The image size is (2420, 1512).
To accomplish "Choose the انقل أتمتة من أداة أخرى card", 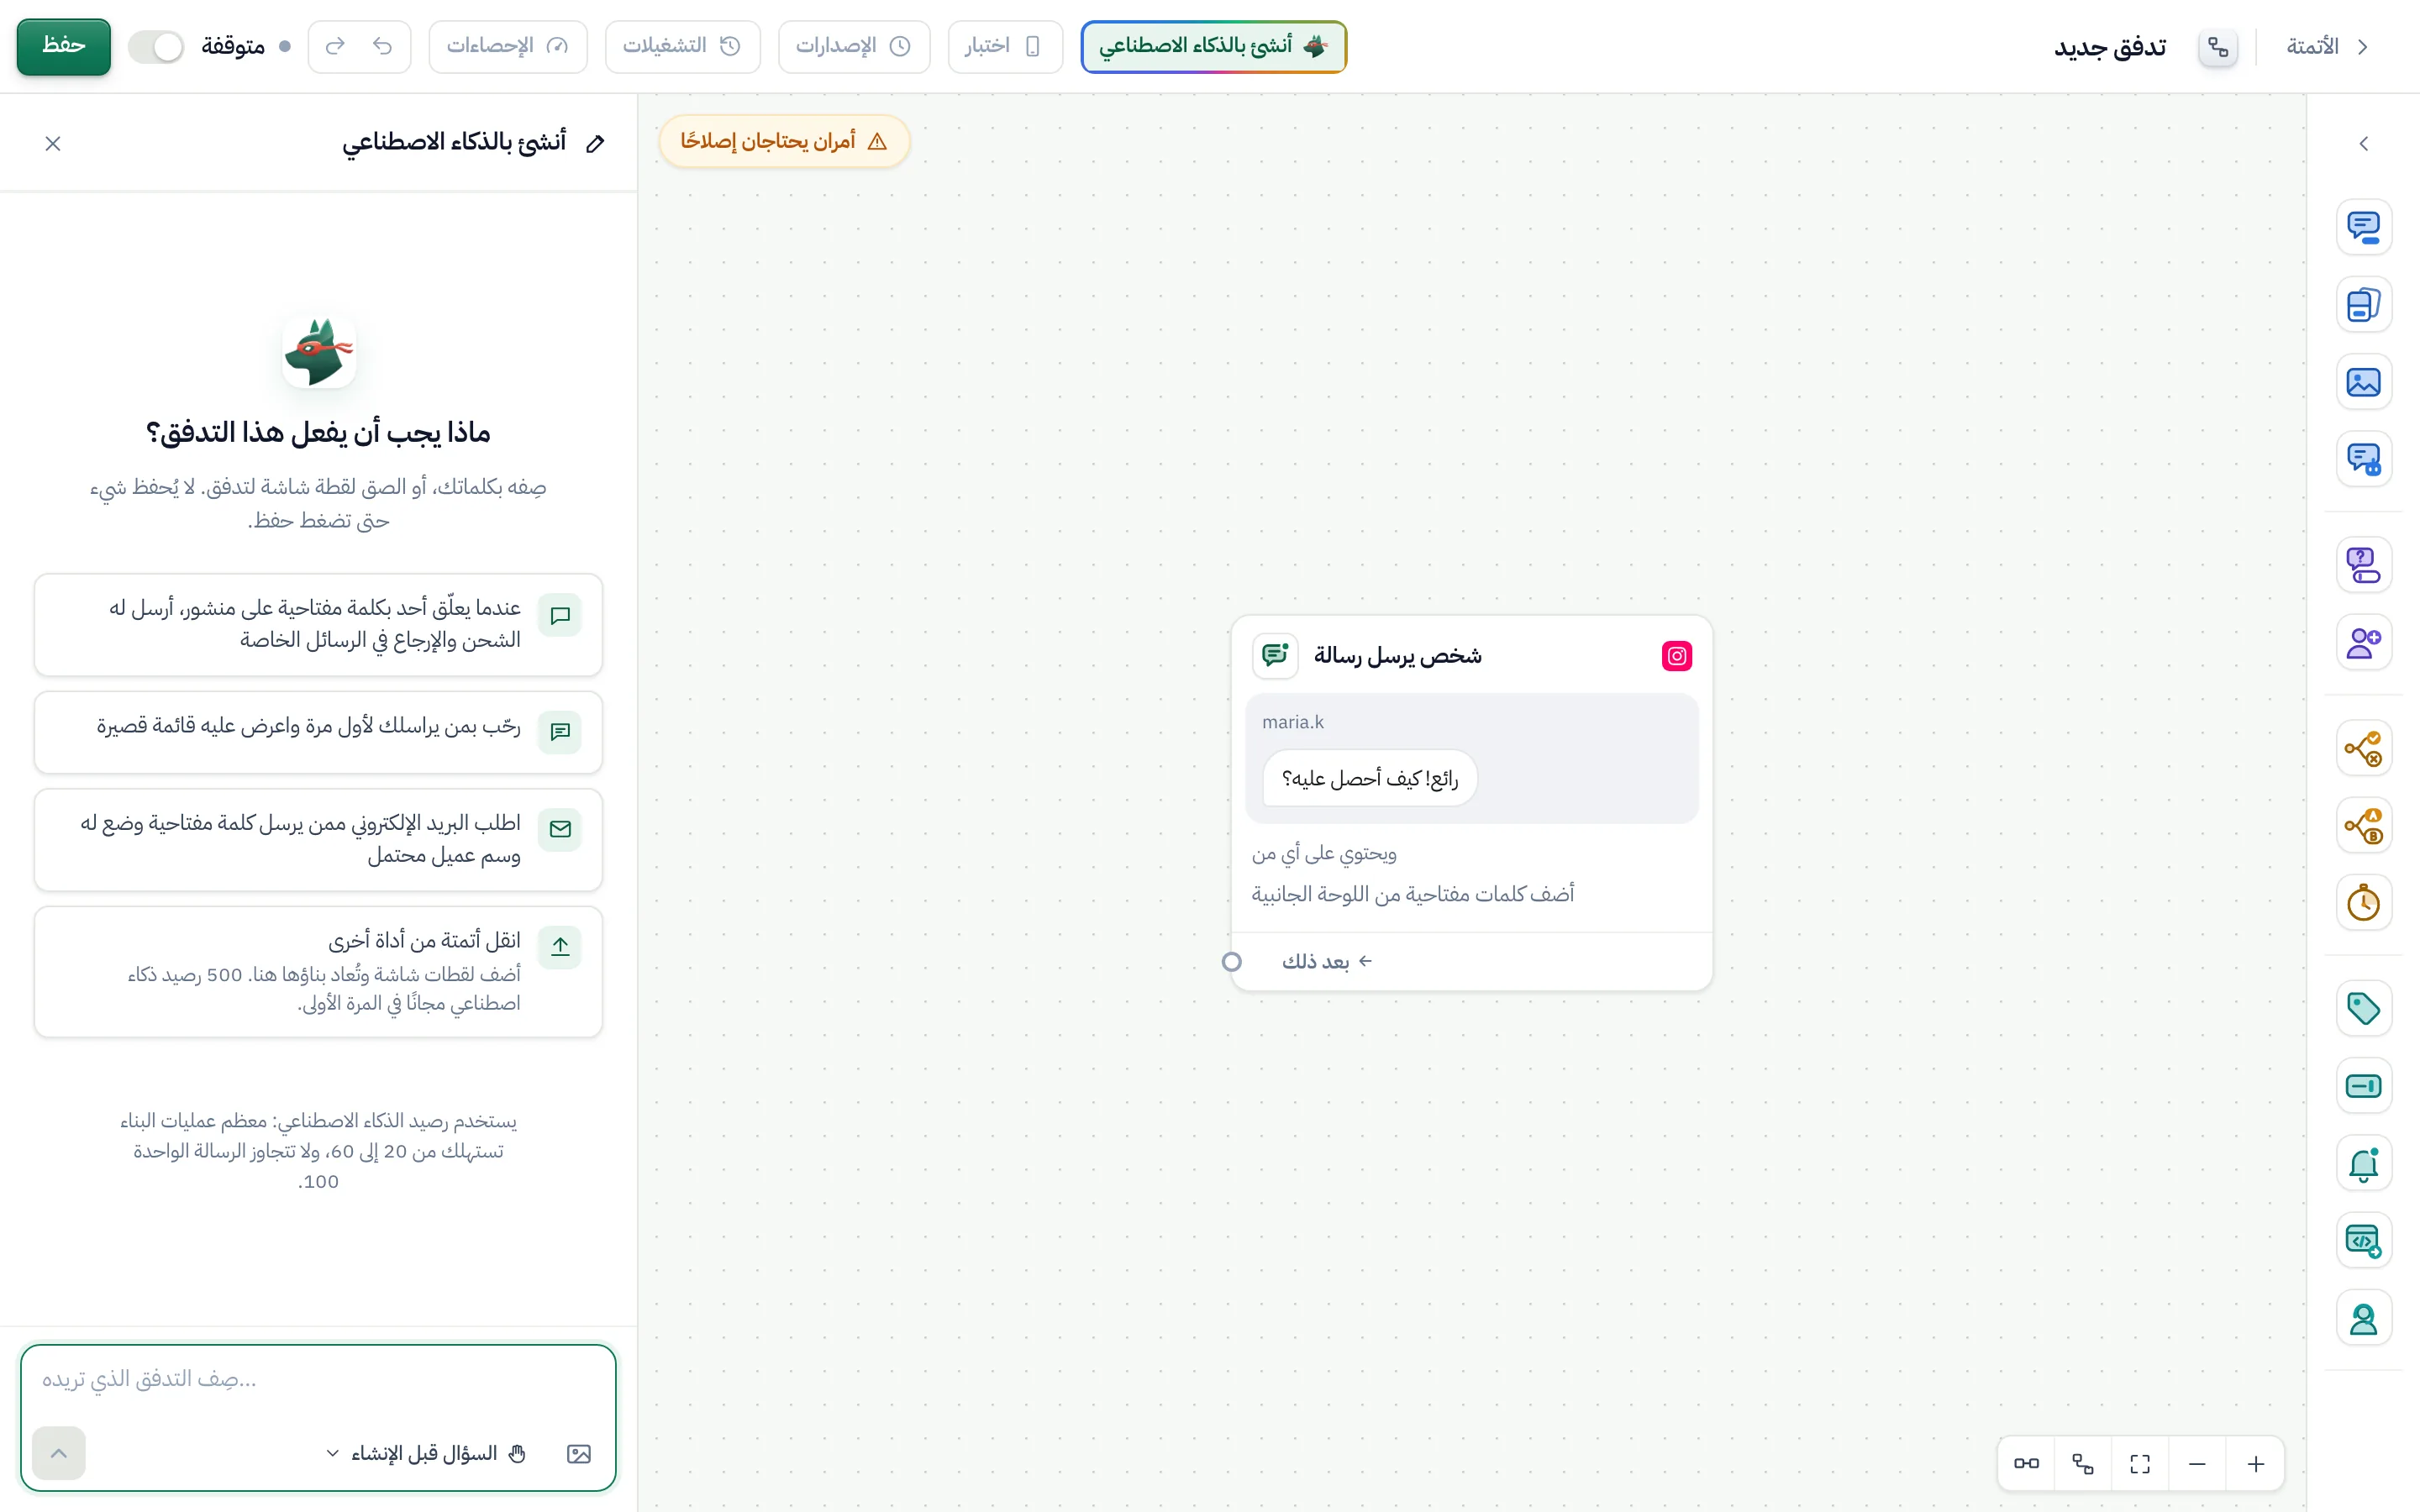I will (x=318, y=971).
